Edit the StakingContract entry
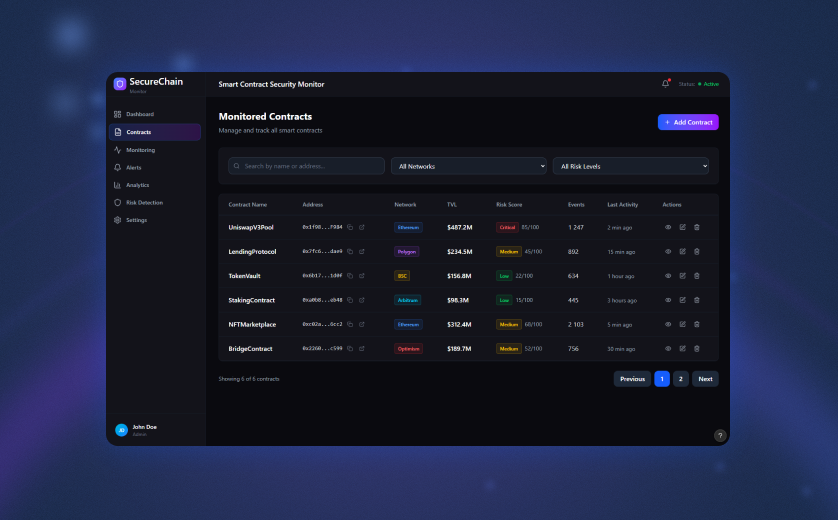This screenshot has width=838, height=520. click(x=683, y=300)
